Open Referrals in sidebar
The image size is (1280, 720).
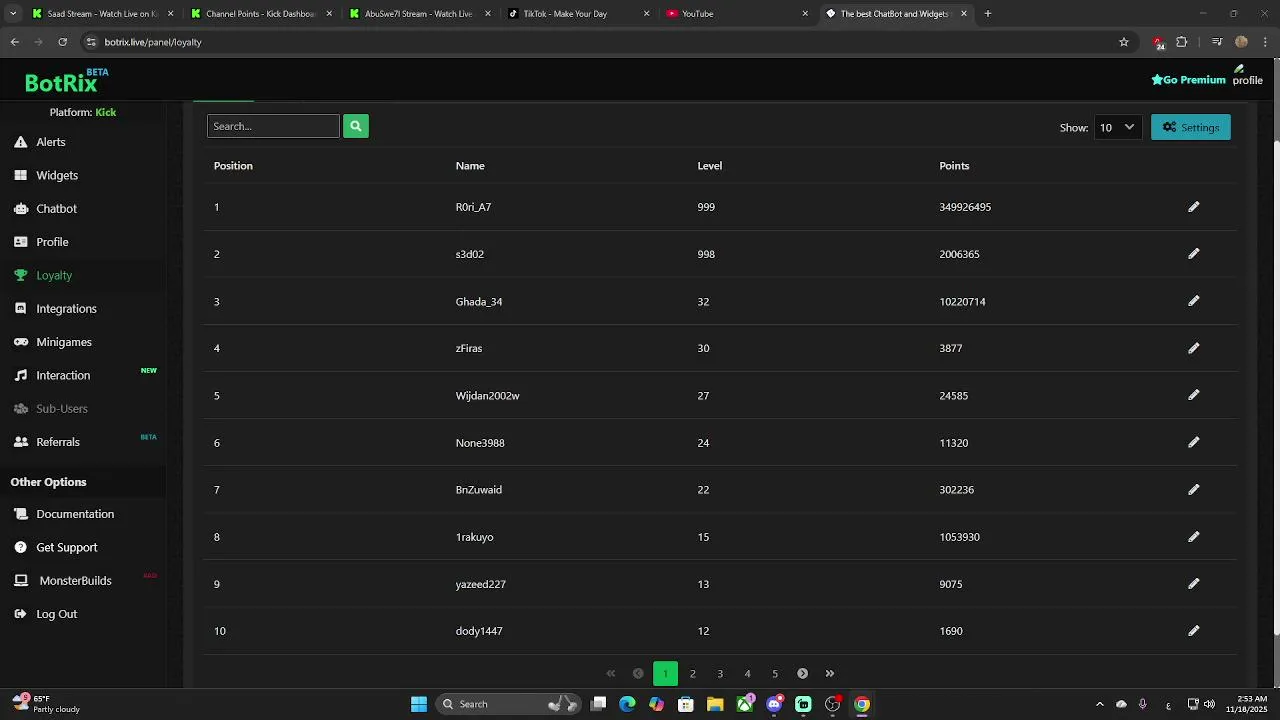58,442
